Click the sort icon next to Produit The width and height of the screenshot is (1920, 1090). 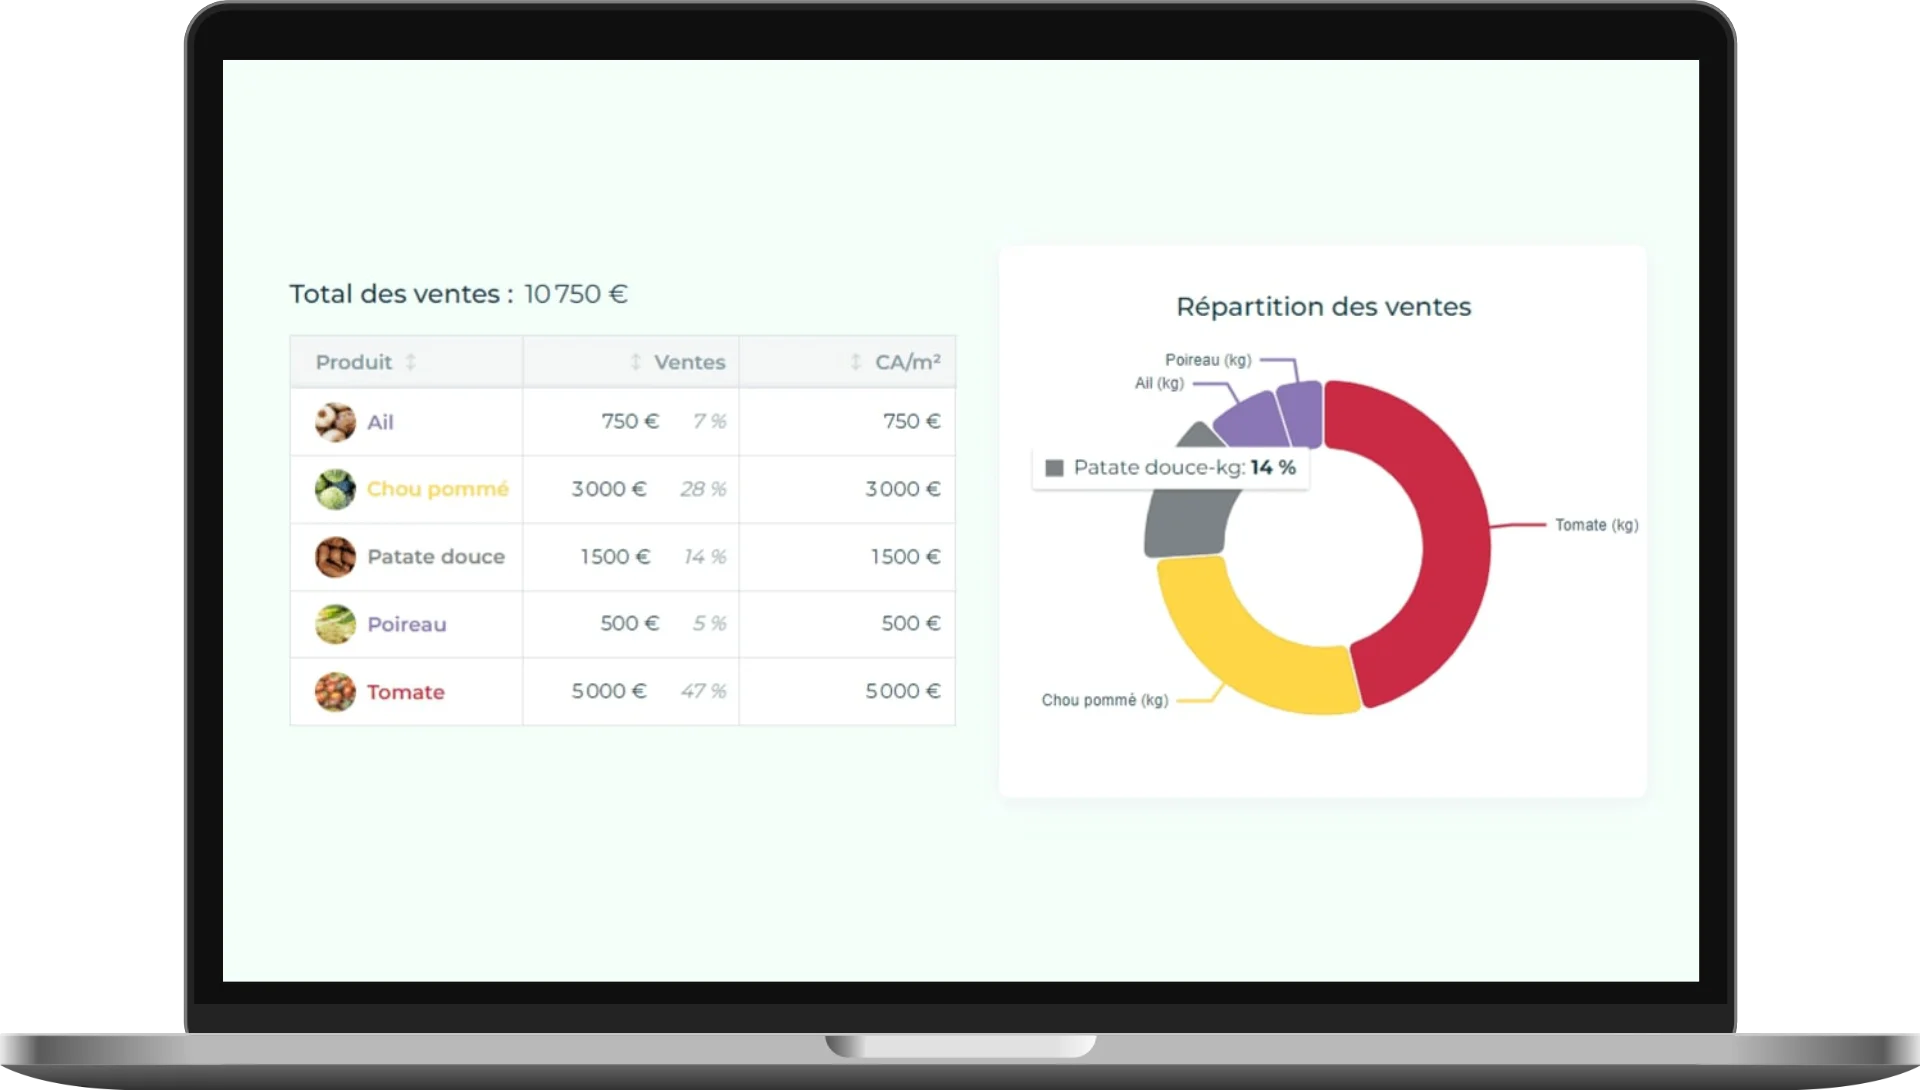point(411,362)
